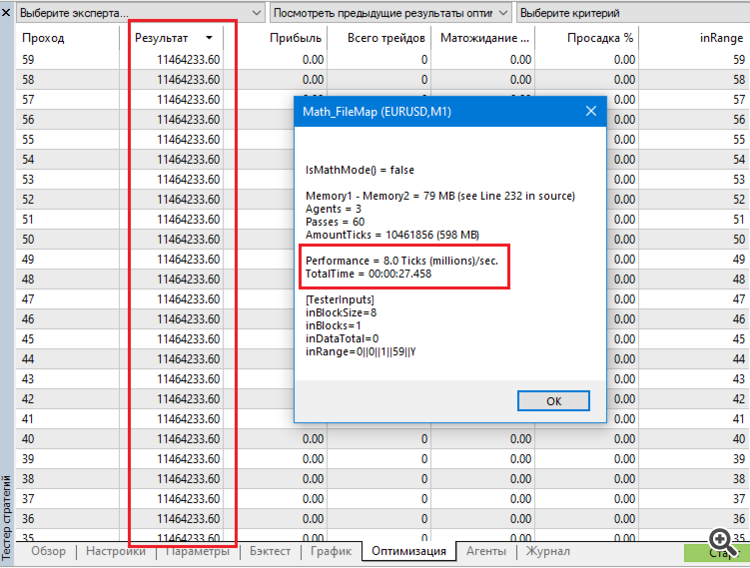This screenshot has height=568, width=750.
Task: Click 'inBlockSize=8' line in dialog
Action: 341,313
